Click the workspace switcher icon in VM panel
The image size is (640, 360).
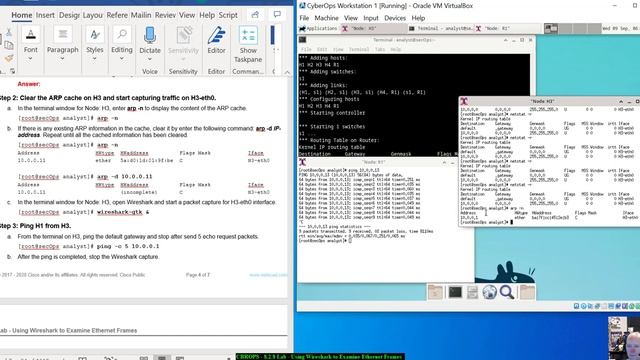pos(551,28)
